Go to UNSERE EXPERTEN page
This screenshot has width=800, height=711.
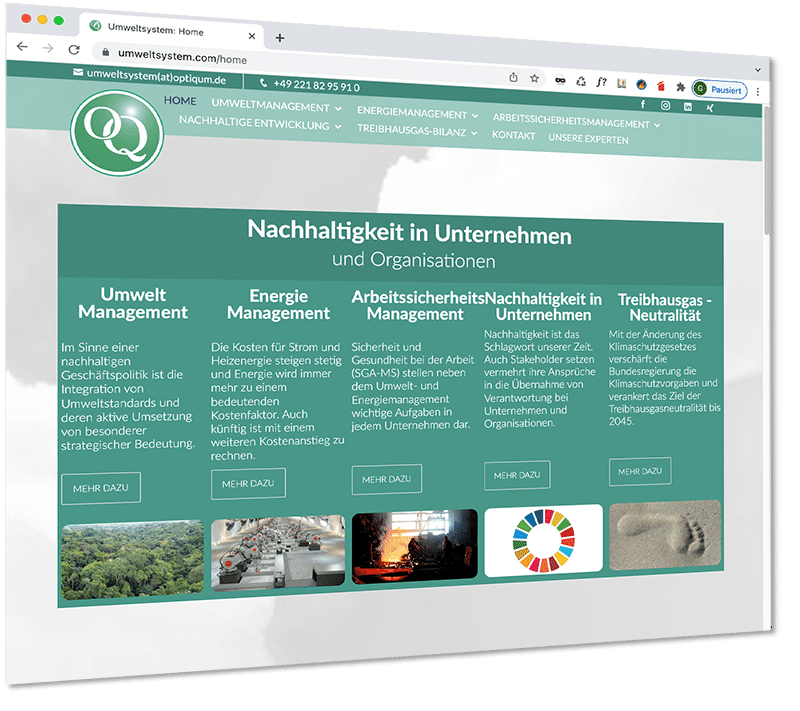point(588,139)
